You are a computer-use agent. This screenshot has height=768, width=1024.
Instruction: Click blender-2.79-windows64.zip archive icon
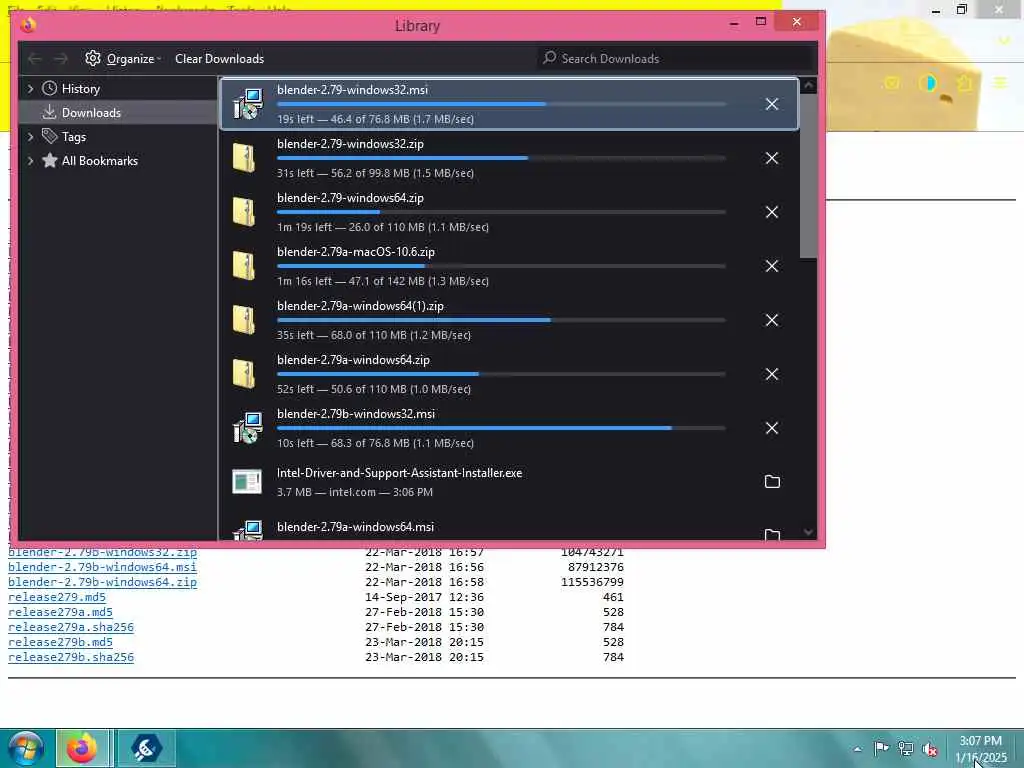click(244, 212)
